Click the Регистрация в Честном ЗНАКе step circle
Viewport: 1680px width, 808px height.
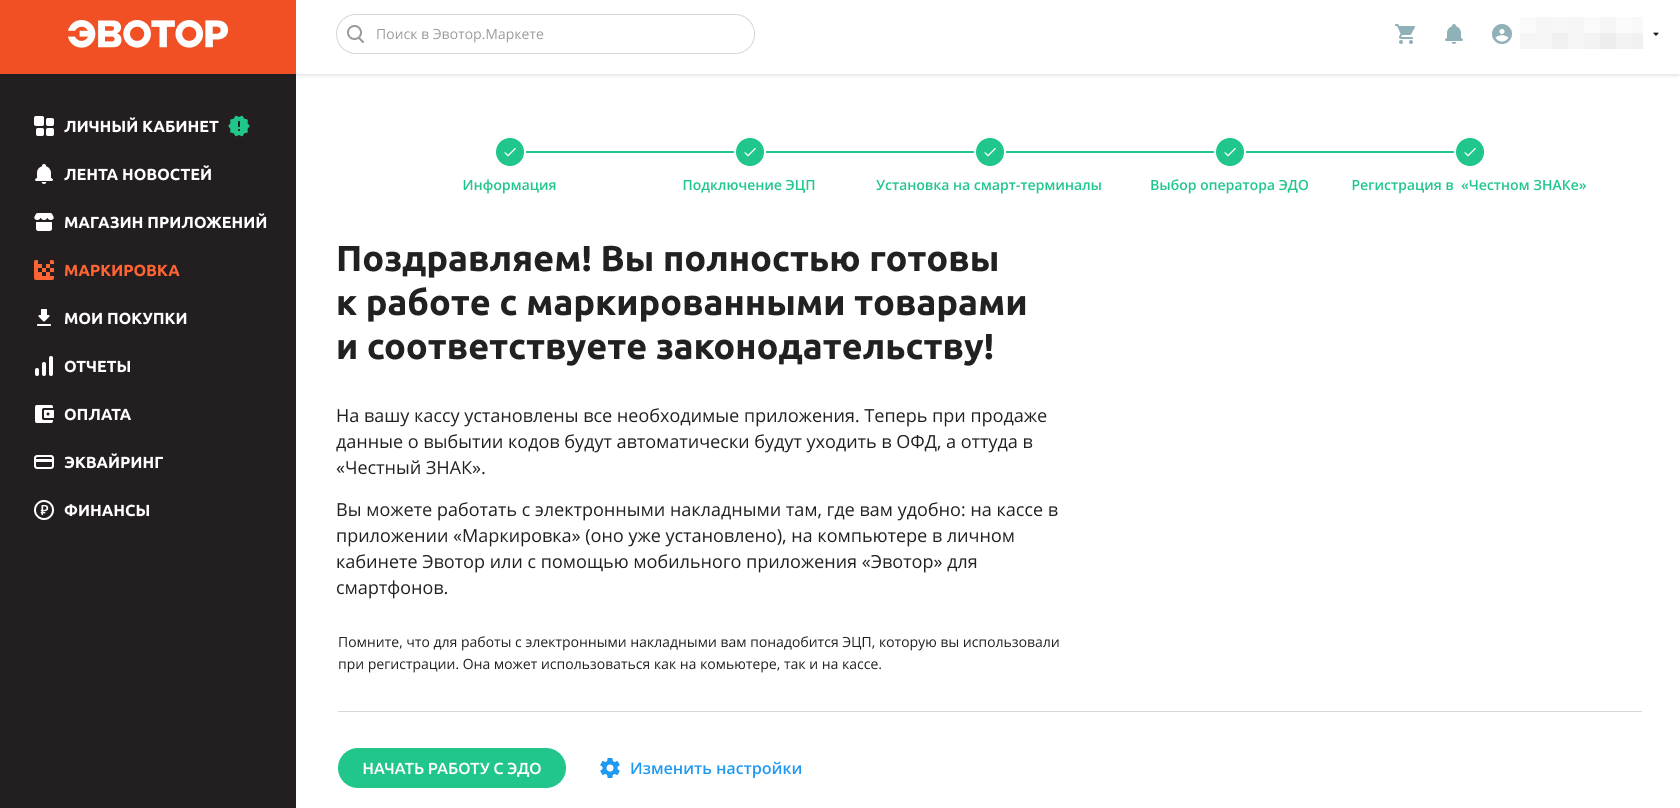(1470, 152)
